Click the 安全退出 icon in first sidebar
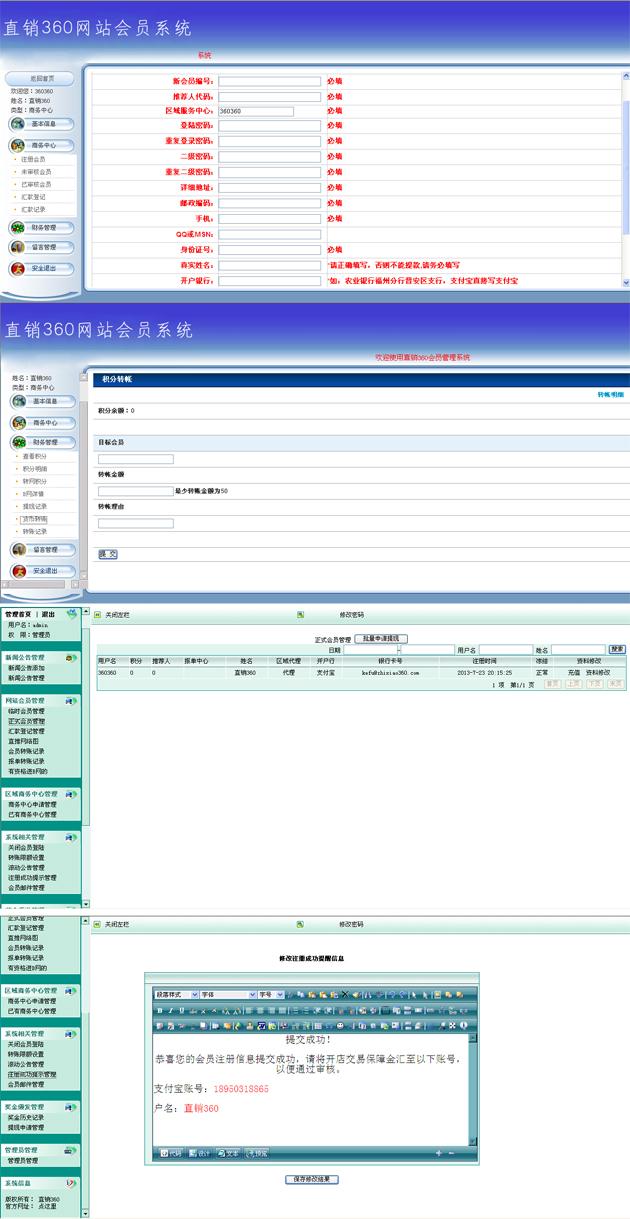The image size is (630, 1219). pyautogui.click(x=18, y=268)
